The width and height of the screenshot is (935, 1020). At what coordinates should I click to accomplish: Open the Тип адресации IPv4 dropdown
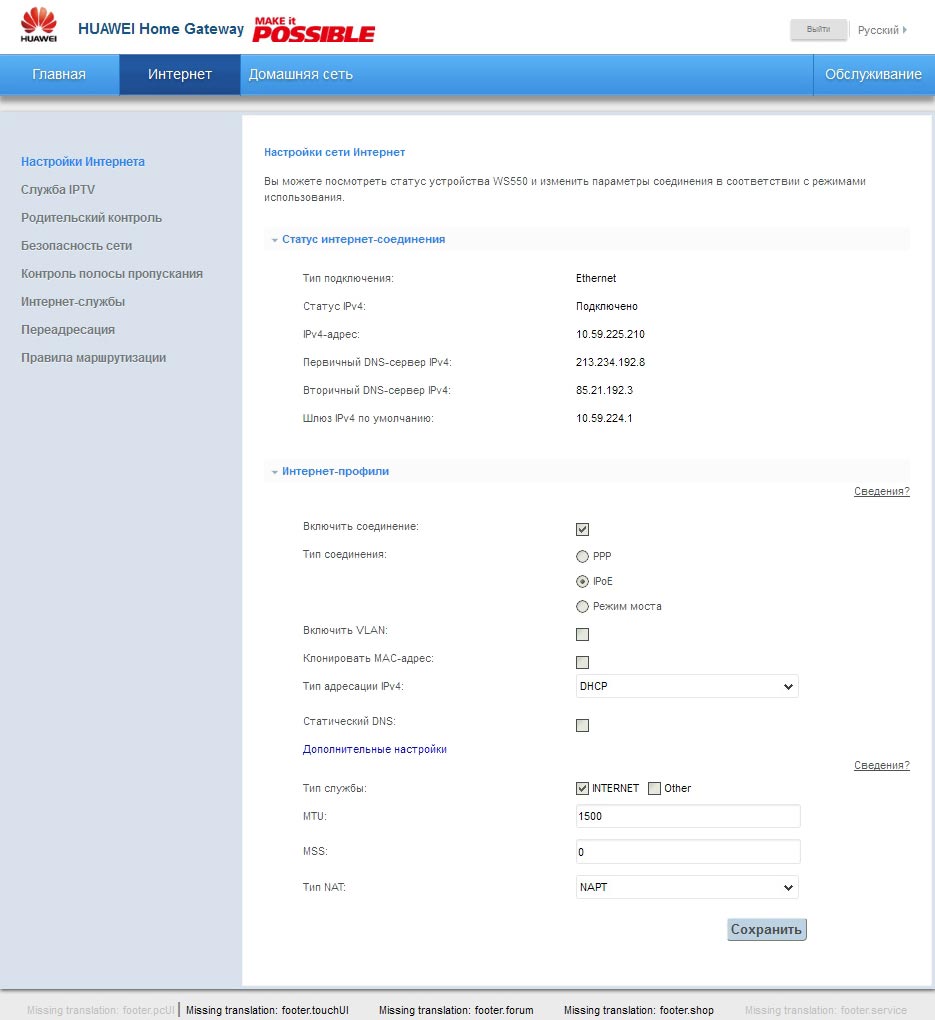coord(687,687)
